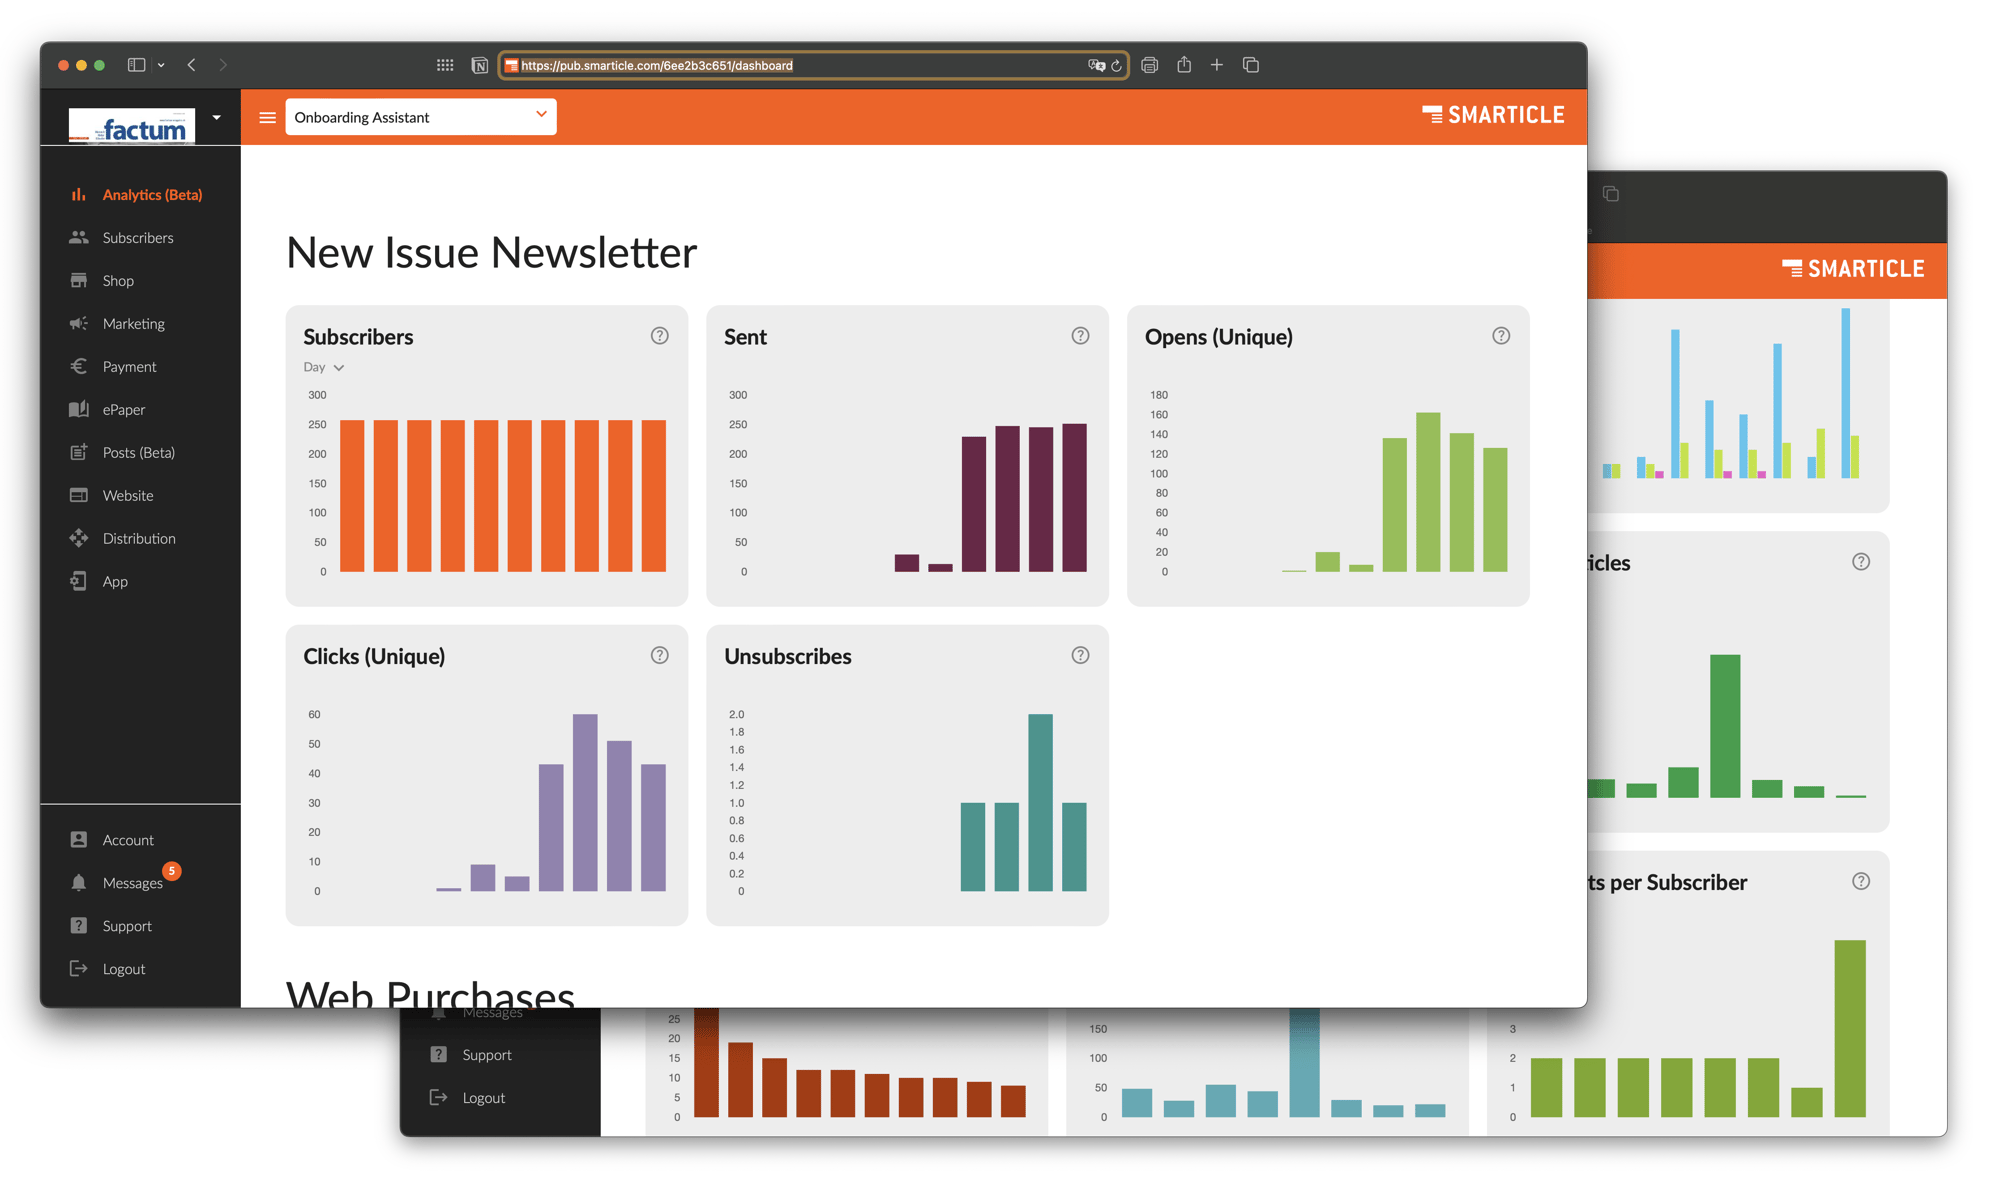Open the factum publication switcher arrow
This screenshot has height=1184, width=2000.
216,118
